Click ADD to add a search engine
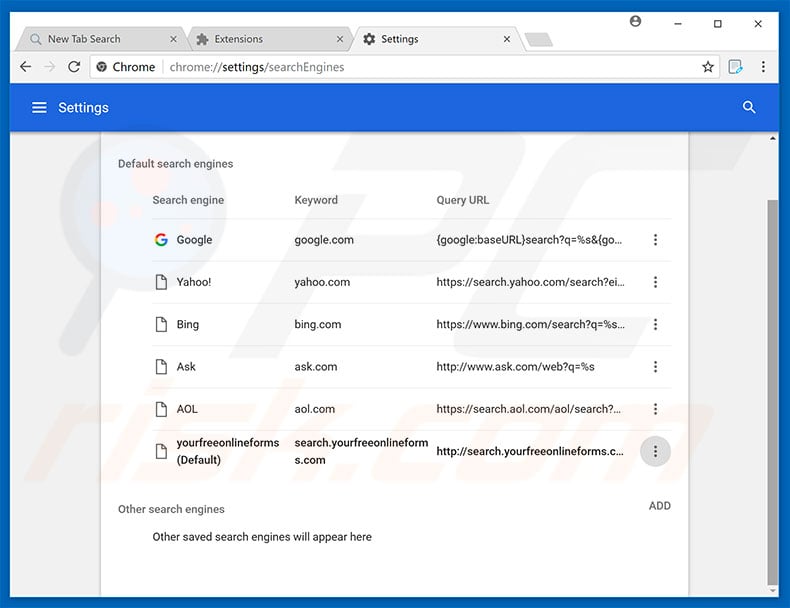790x608 pixels. (660, 506)
